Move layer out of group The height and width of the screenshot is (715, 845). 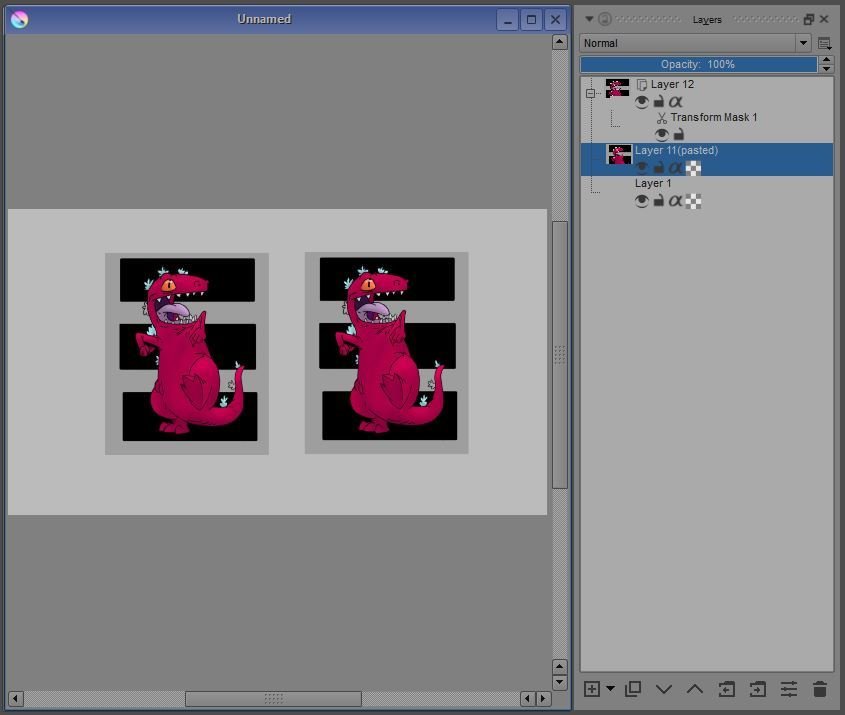tap(726, 689)
